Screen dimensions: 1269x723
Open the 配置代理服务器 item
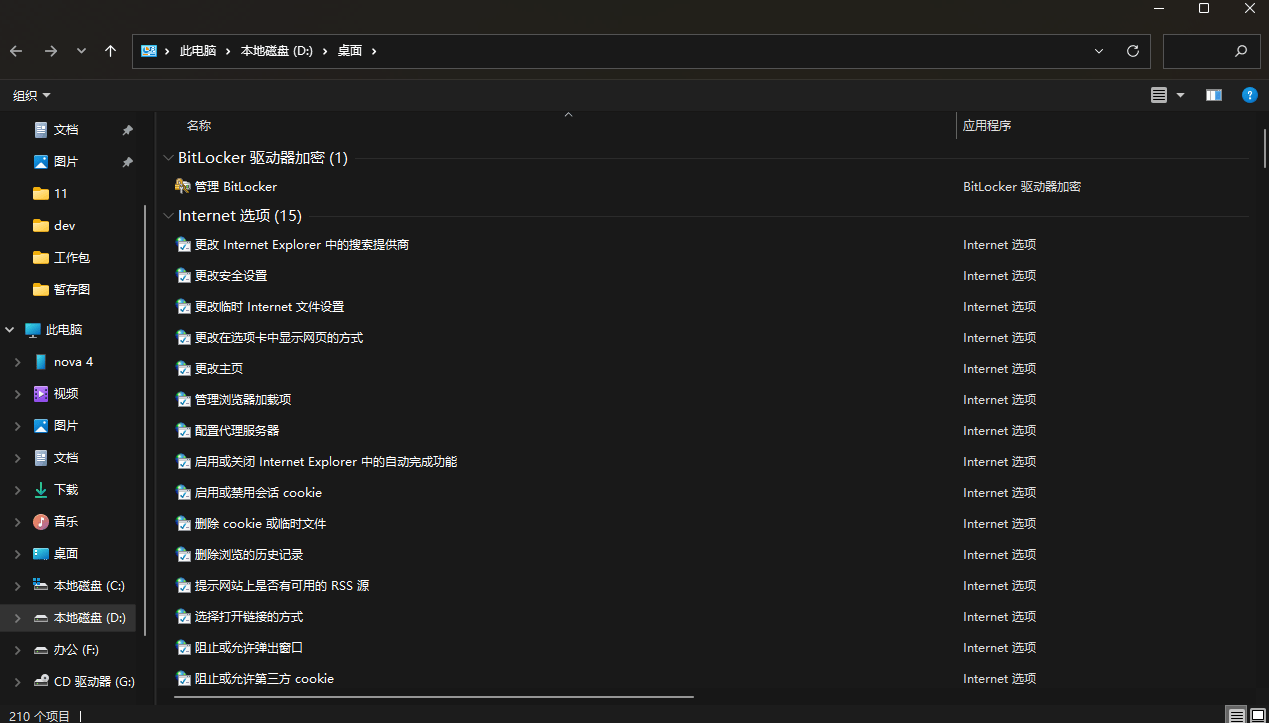(237, 431)
